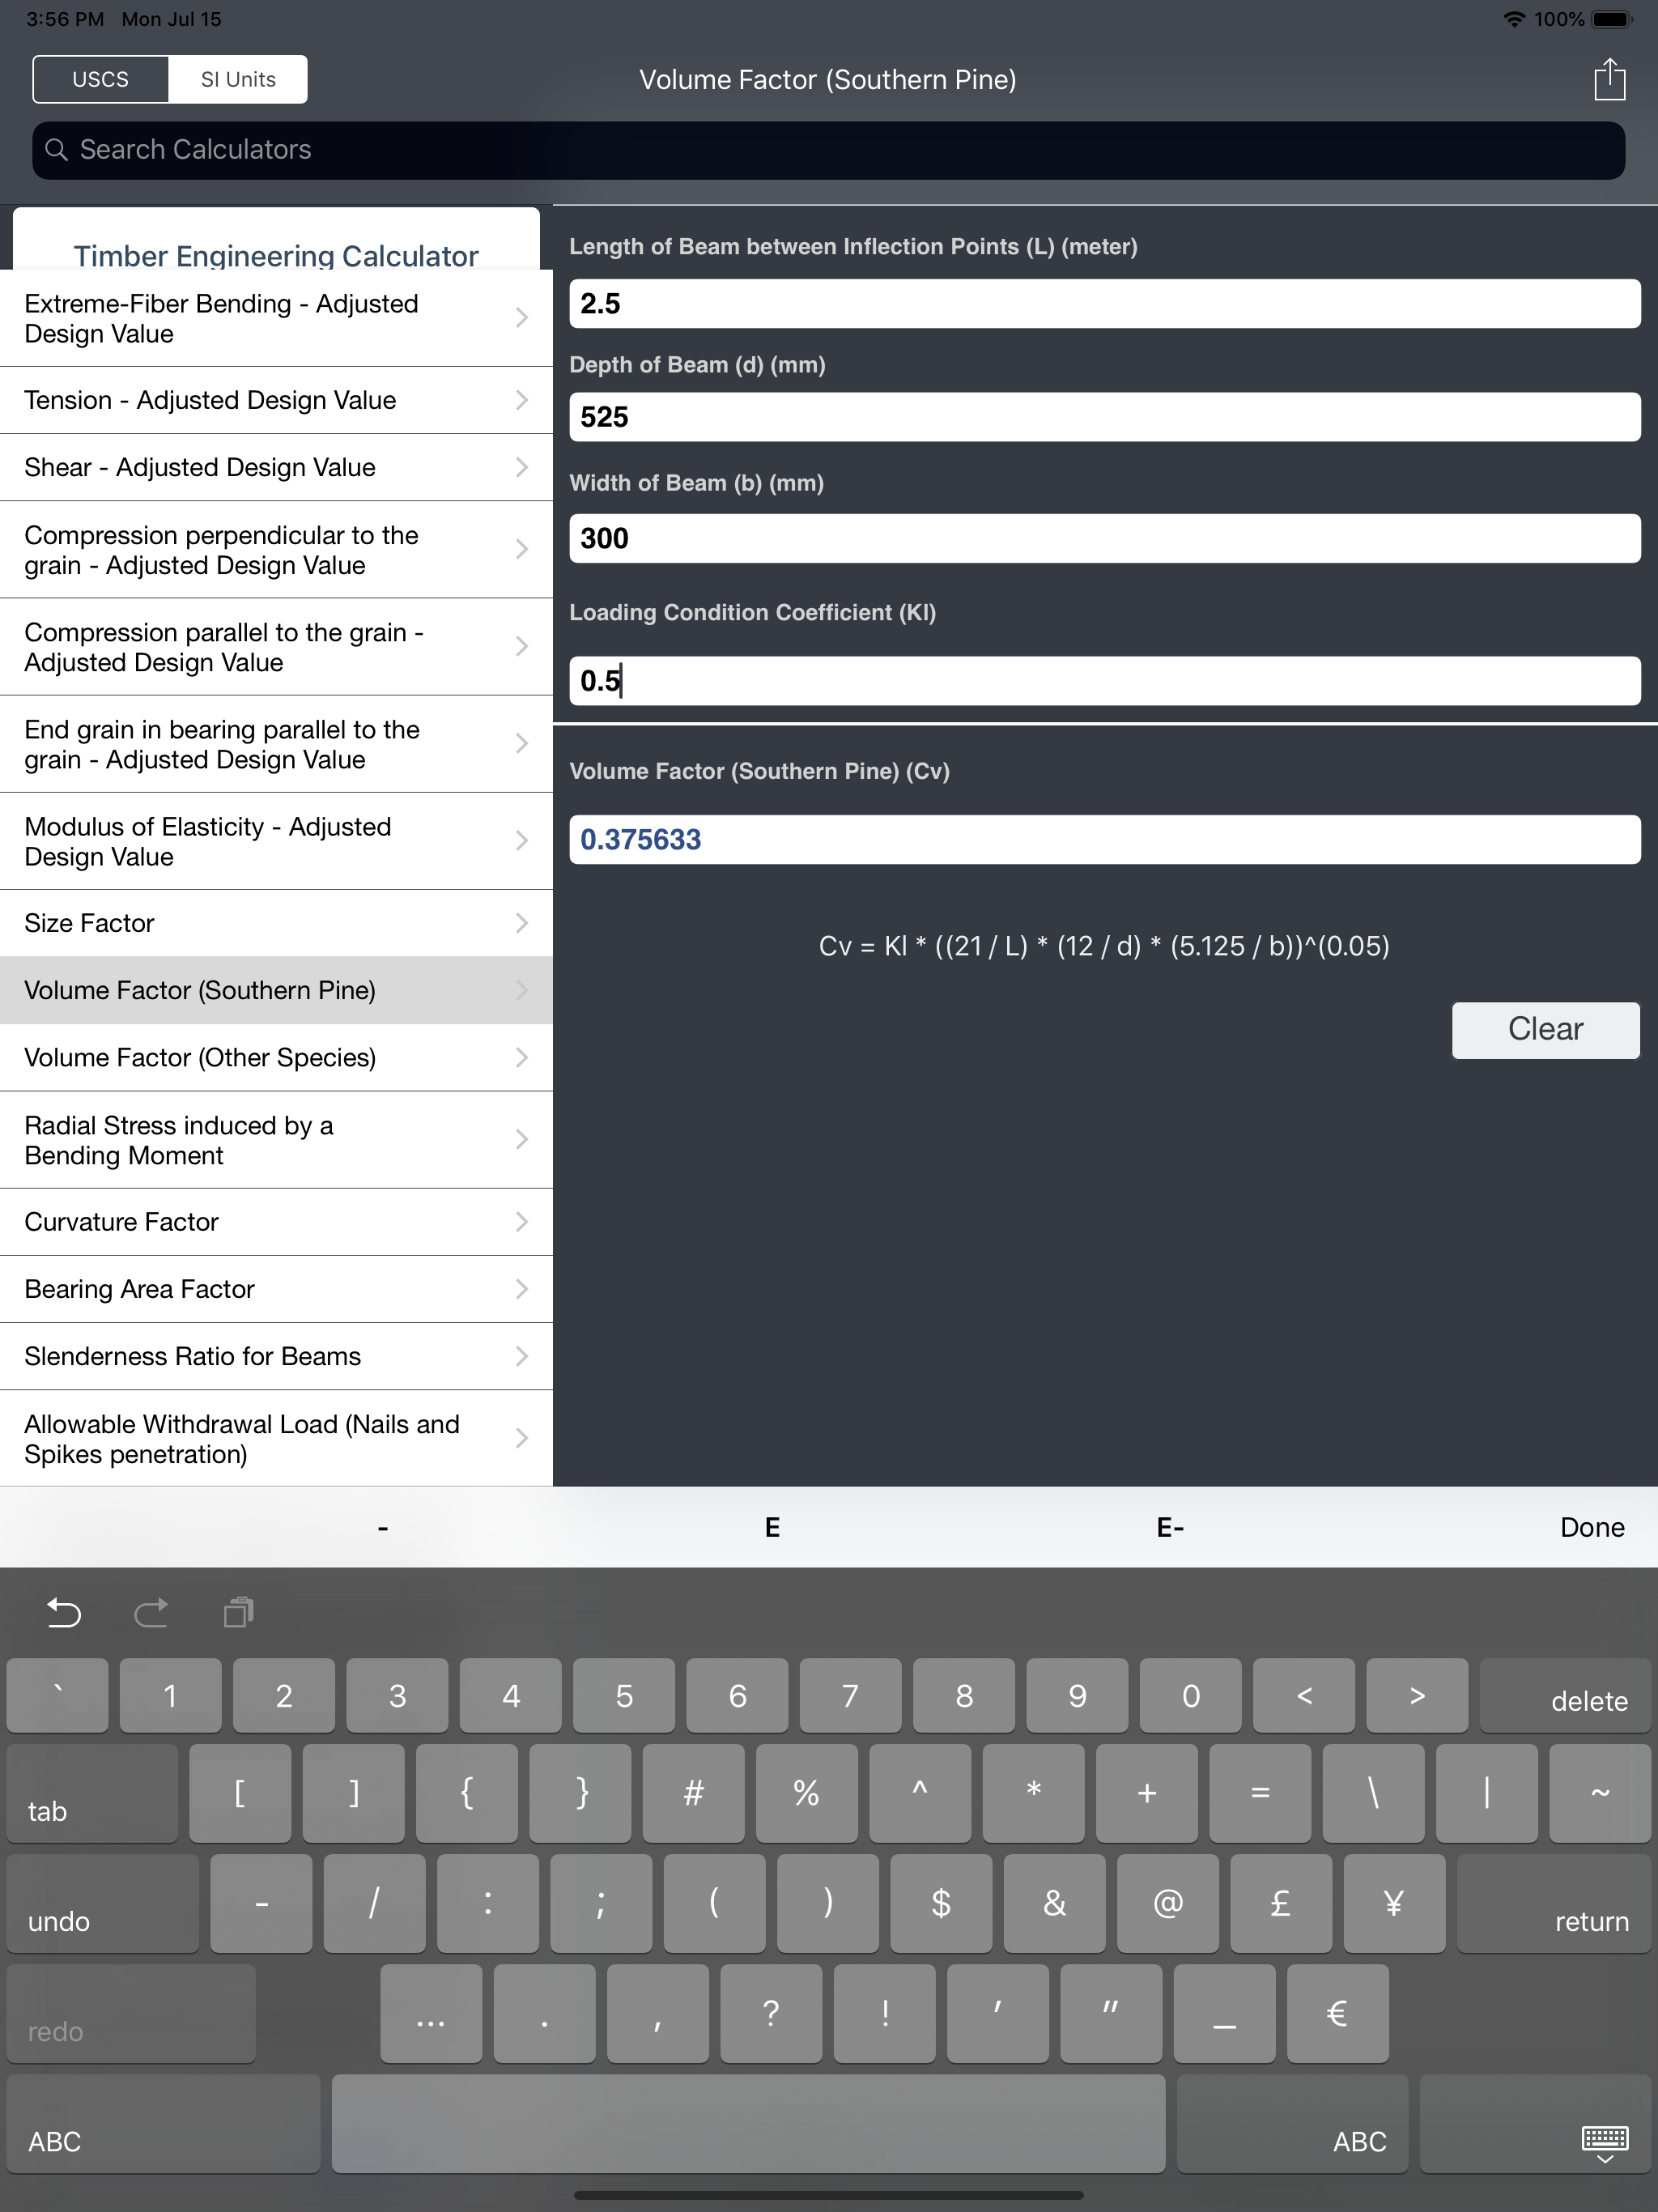Tap the clipboard paste icon on keyboard
The width and height of the screenshot is (1658, 2212).
[238, 1612]
